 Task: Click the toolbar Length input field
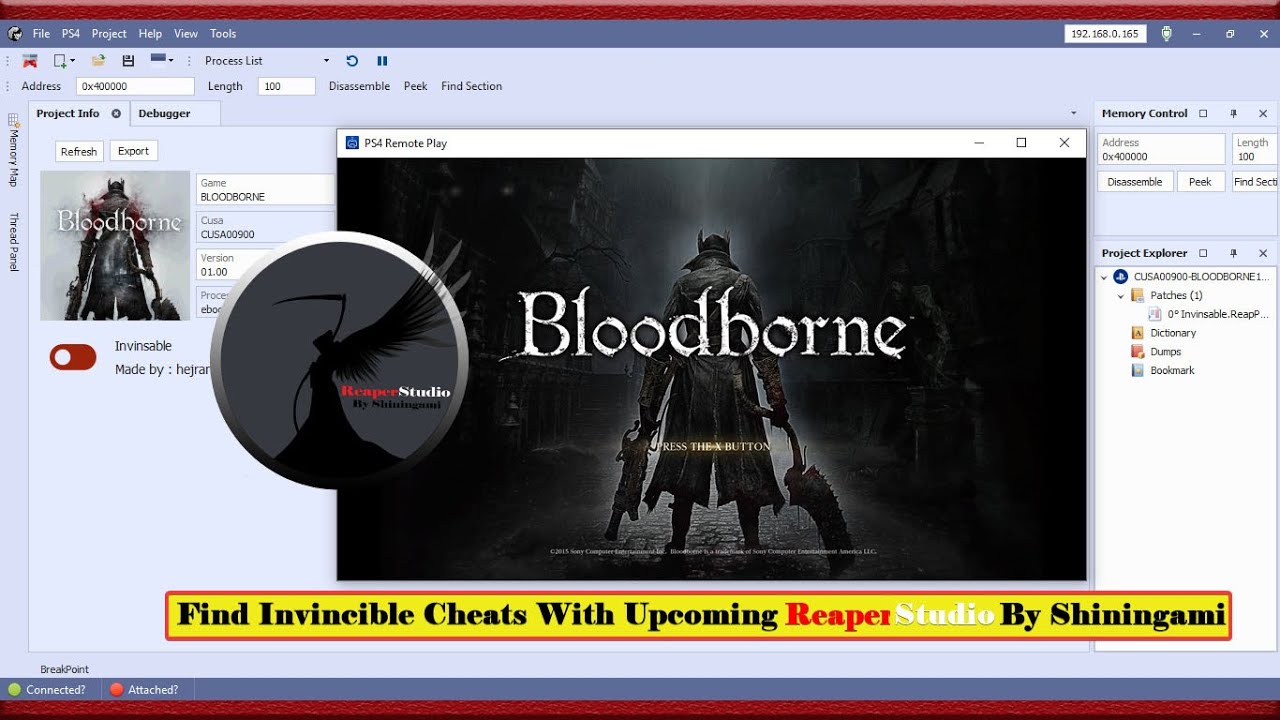(286, 86)
